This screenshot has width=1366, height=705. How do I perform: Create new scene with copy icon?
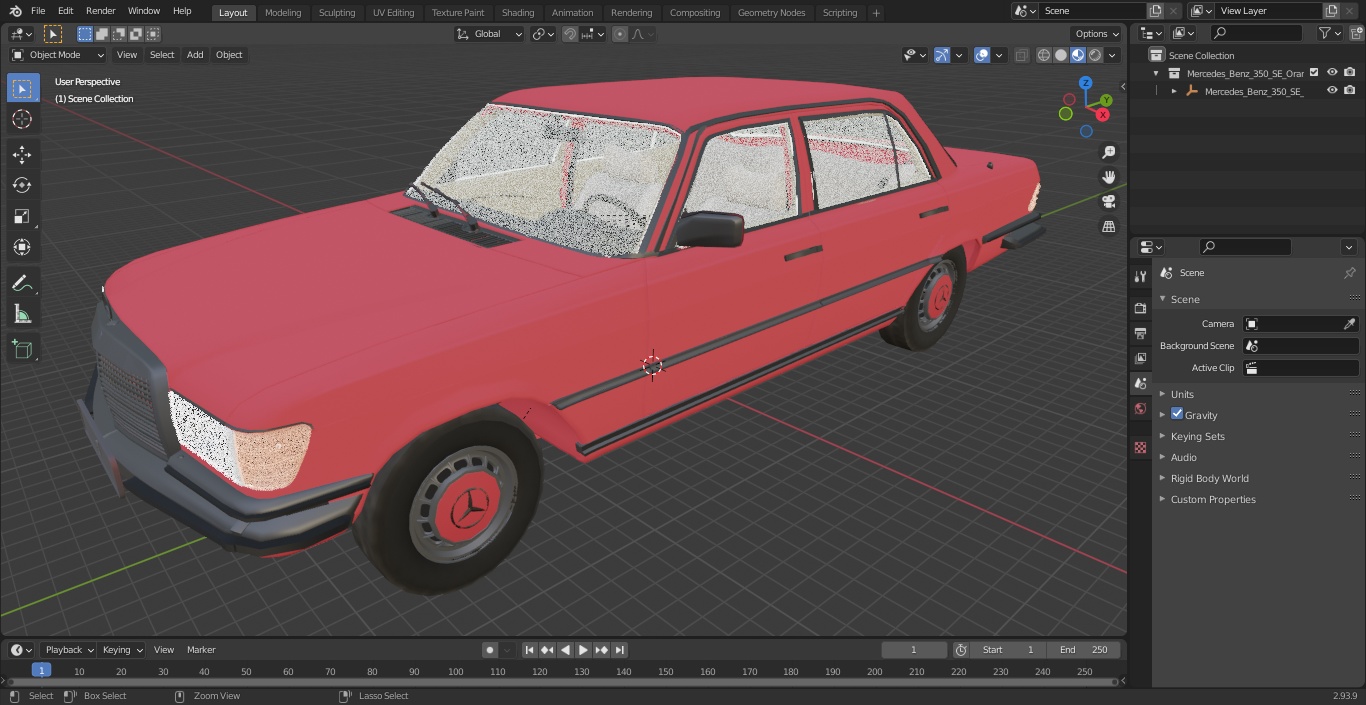pos(1155,11)
